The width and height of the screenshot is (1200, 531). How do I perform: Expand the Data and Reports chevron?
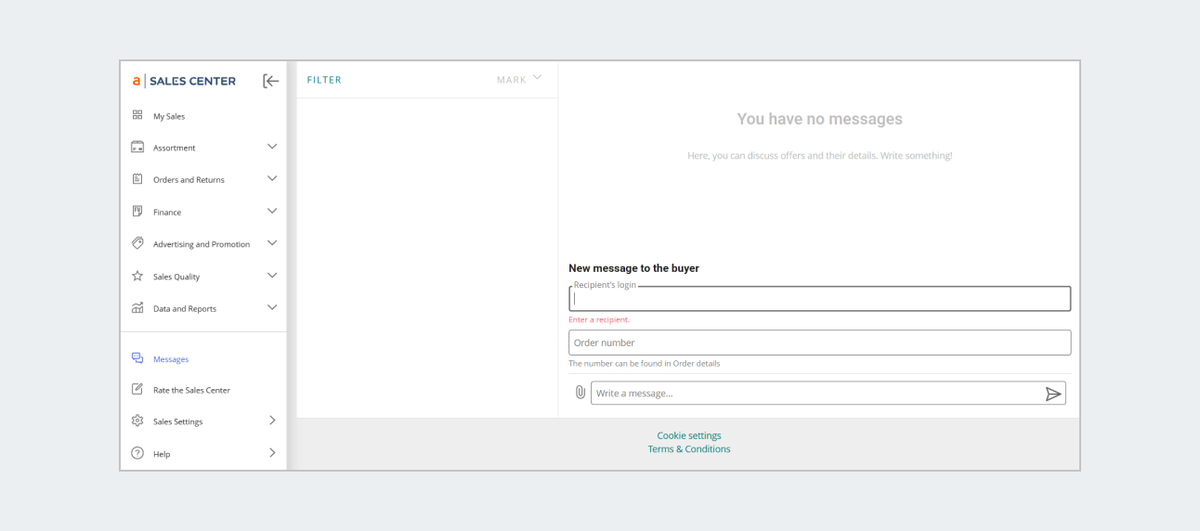point(272,307)
